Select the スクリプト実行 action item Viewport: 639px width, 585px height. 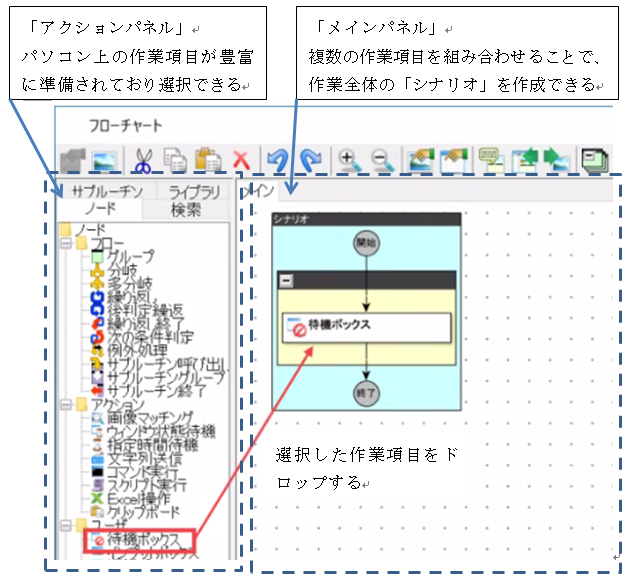click(139, 485)
